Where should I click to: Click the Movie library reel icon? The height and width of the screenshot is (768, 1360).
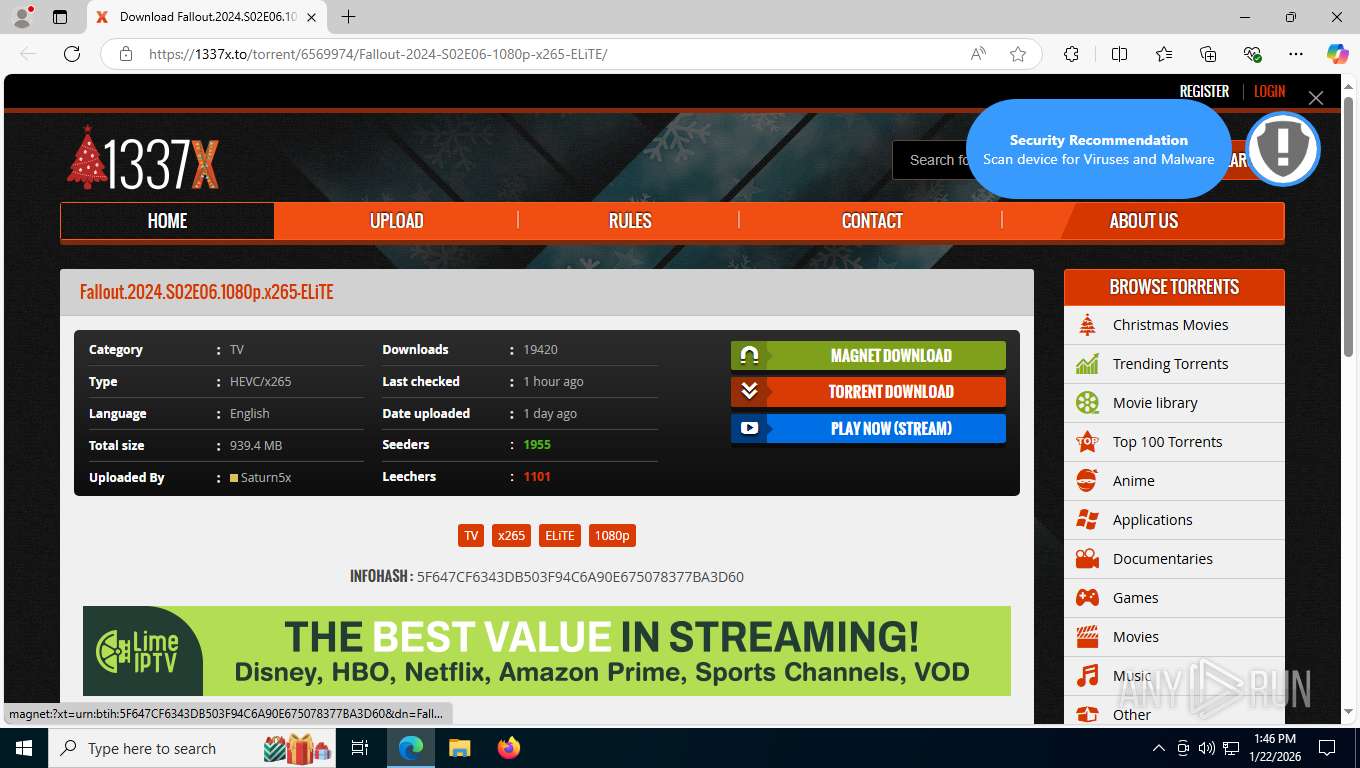coord(1087,403)
